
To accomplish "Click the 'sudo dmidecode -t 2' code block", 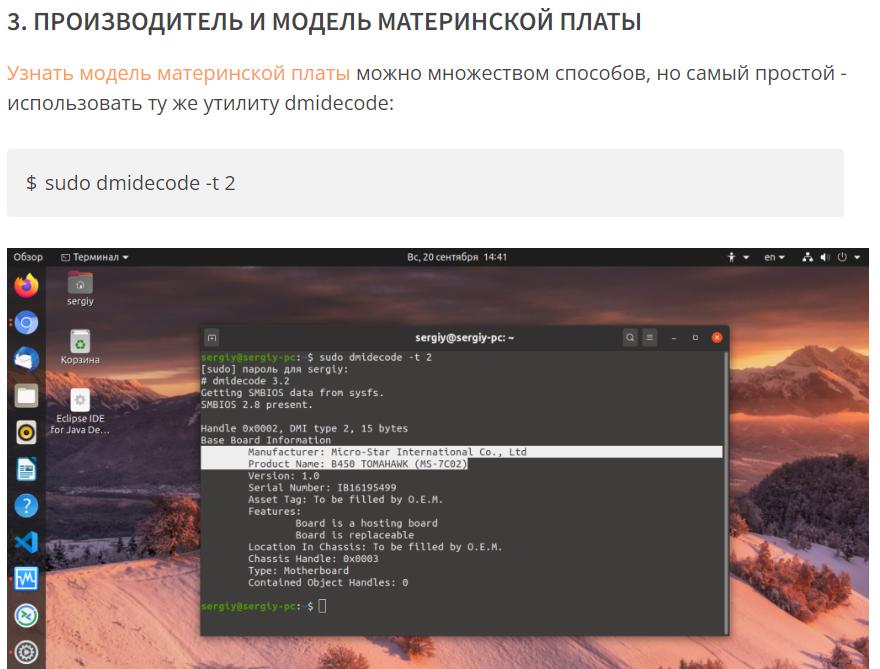I will pyautogui.click(x=425, y=183).
